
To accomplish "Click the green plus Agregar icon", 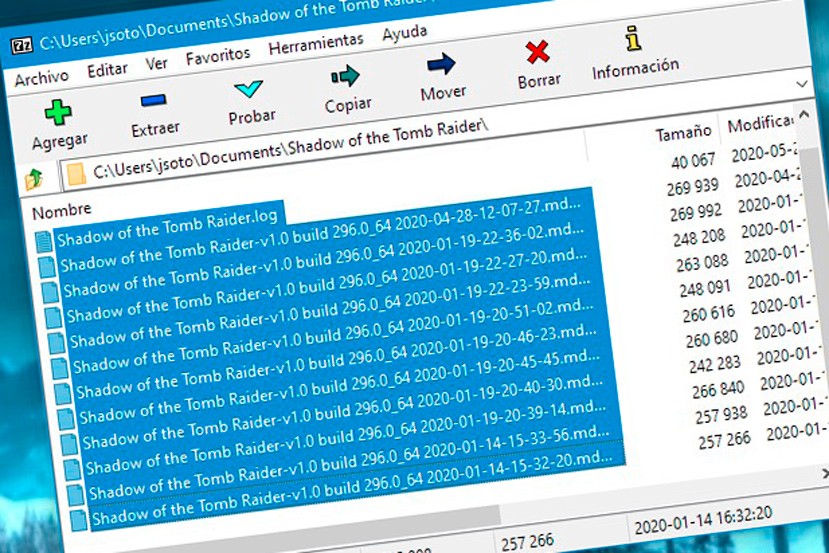I will point(58,111).
